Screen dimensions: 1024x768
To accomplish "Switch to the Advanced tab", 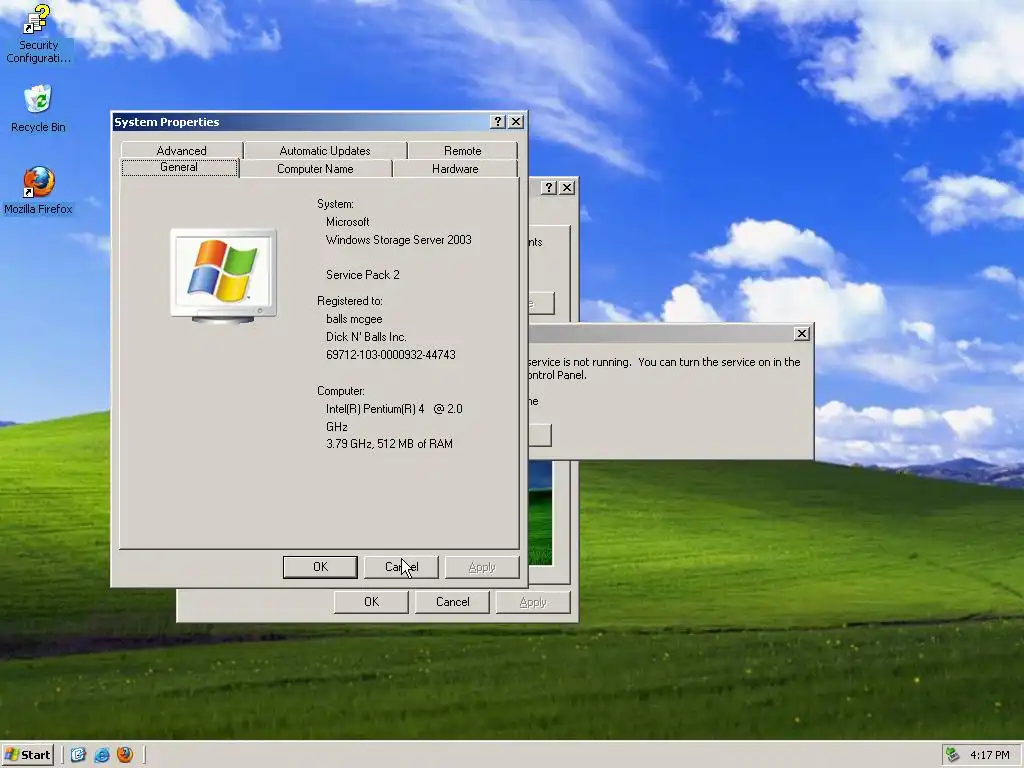I will (x=182, y=151).
